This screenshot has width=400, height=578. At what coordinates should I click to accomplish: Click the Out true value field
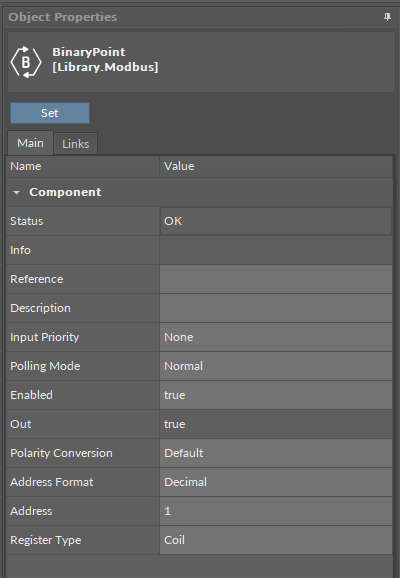click(276, 424)
